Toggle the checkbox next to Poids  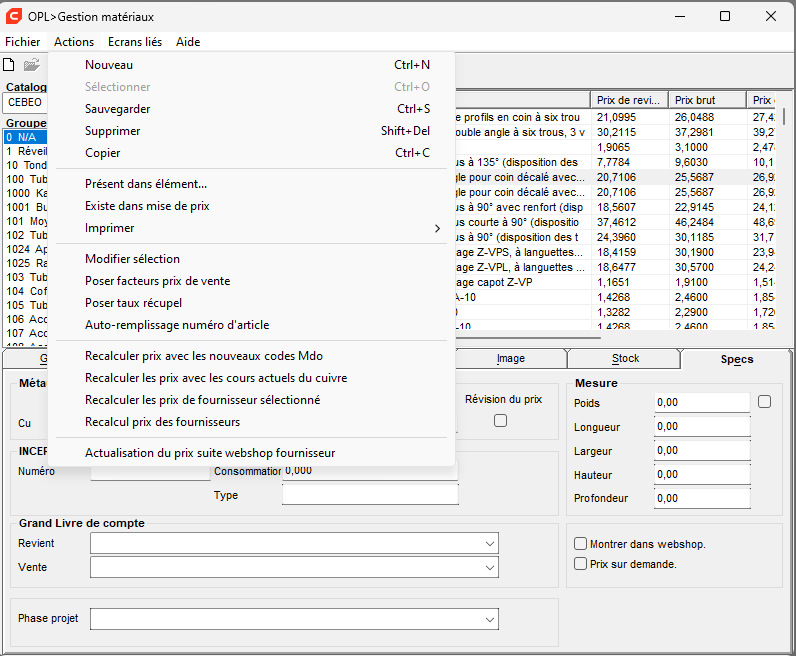pyautogui.click(x=765, y=402)
